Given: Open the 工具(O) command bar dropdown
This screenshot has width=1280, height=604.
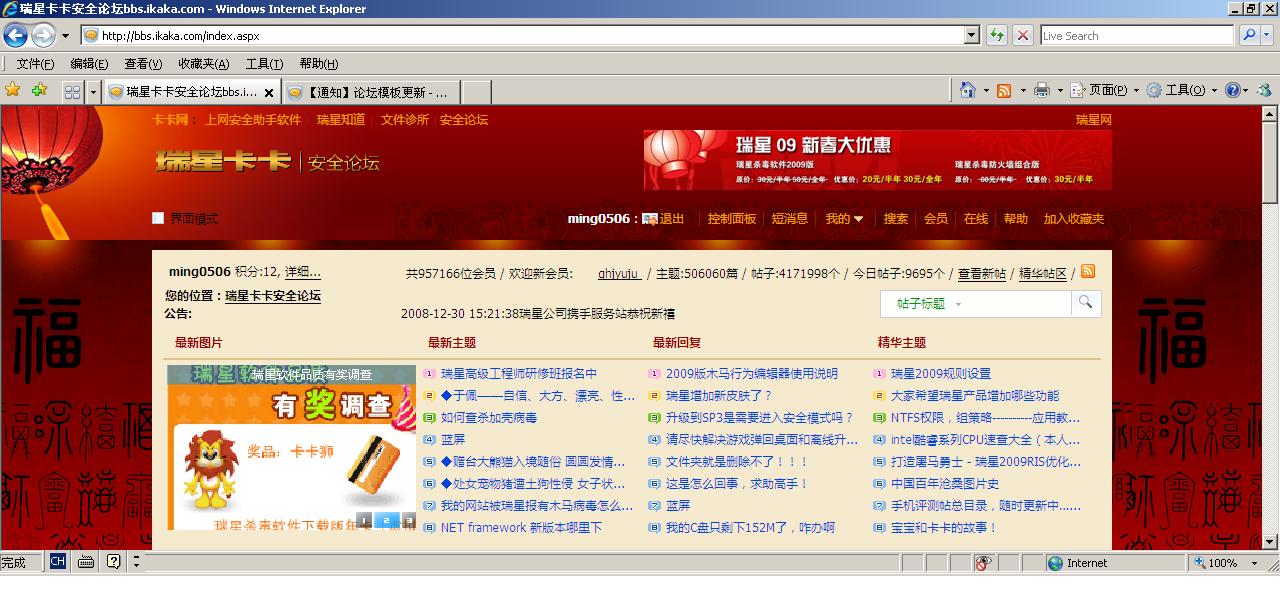Looking at the screenshot, I should [x=1182, y=90].
